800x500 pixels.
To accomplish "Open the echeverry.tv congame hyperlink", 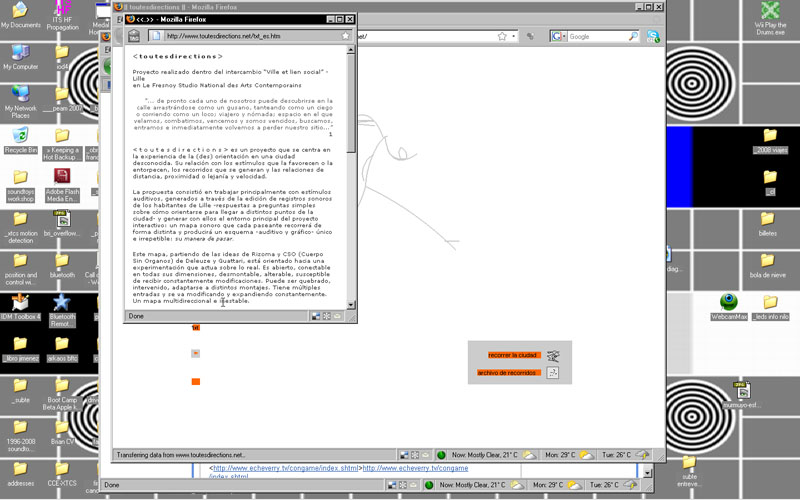I will (285, 468).
